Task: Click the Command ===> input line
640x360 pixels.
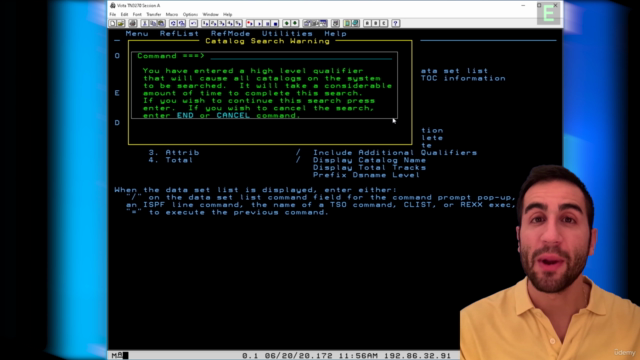Action: click(301, 56)
